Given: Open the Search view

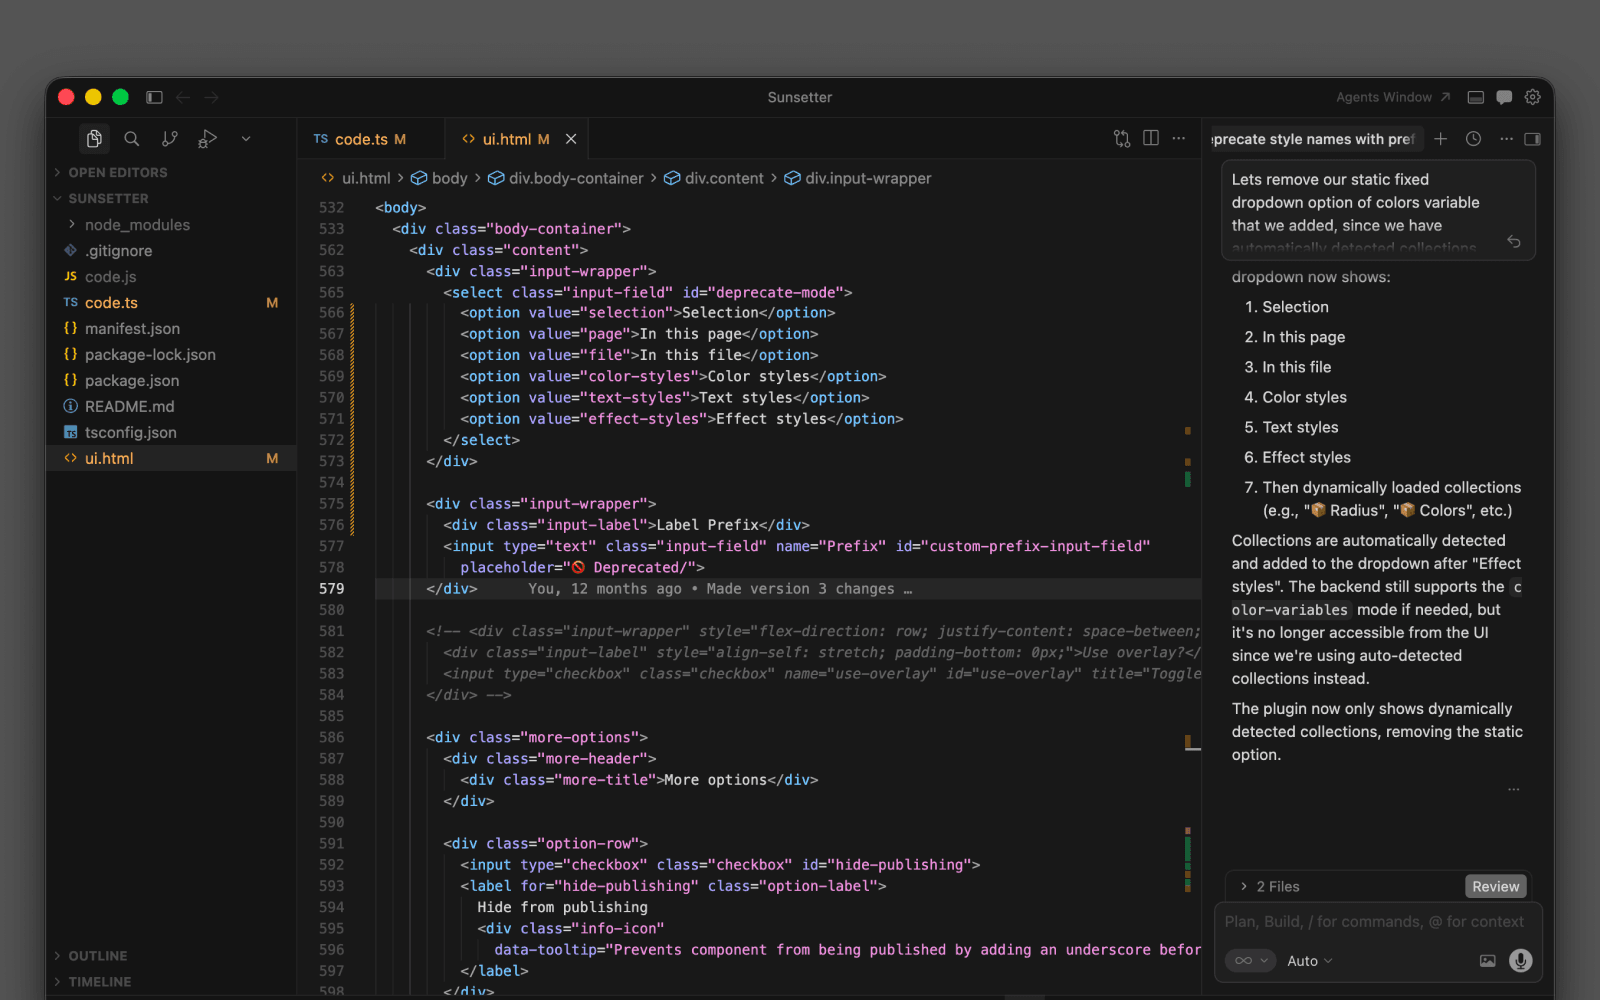Looking at the screenshot, I should click(x=131, y=139).
